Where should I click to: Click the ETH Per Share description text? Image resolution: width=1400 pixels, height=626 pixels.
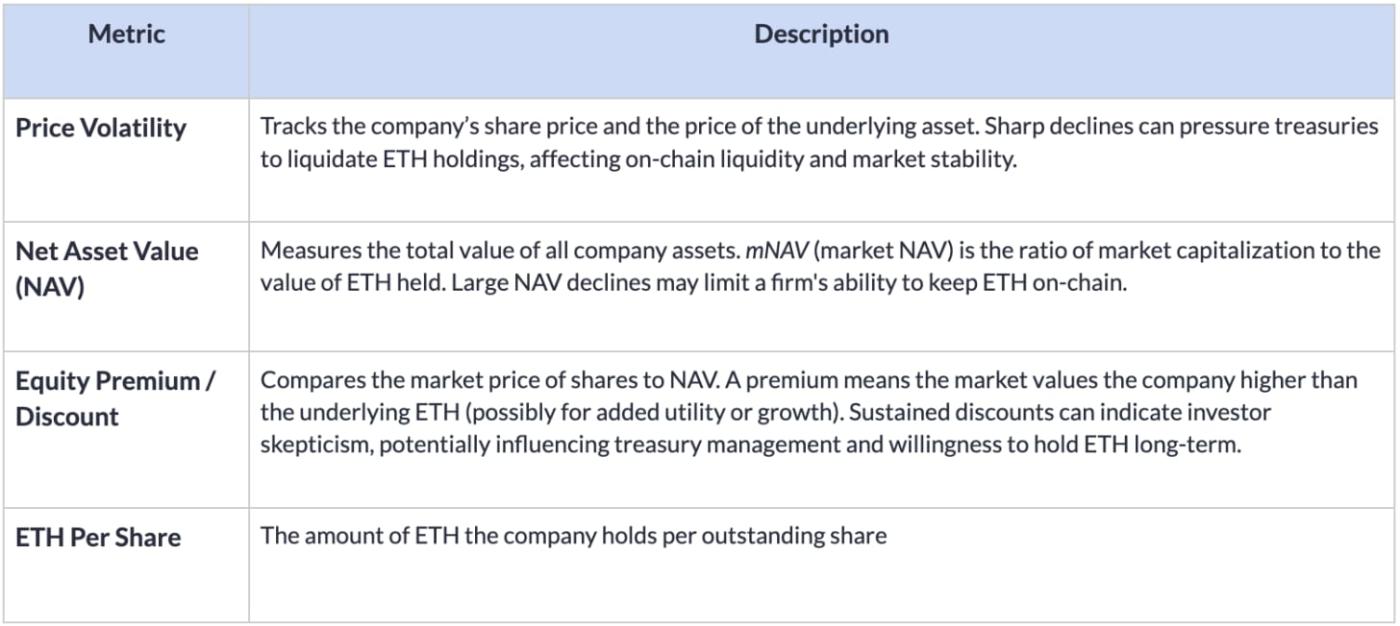[x=573, y=536]
